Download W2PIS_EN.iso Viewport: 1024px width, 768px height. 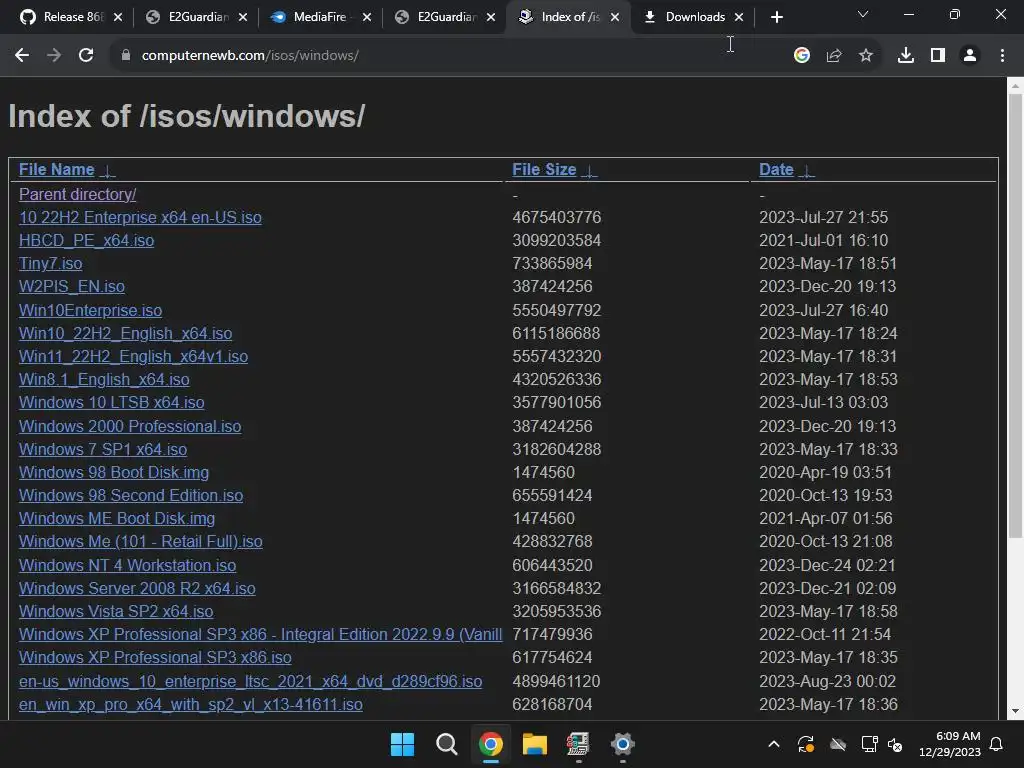(72, 287)
